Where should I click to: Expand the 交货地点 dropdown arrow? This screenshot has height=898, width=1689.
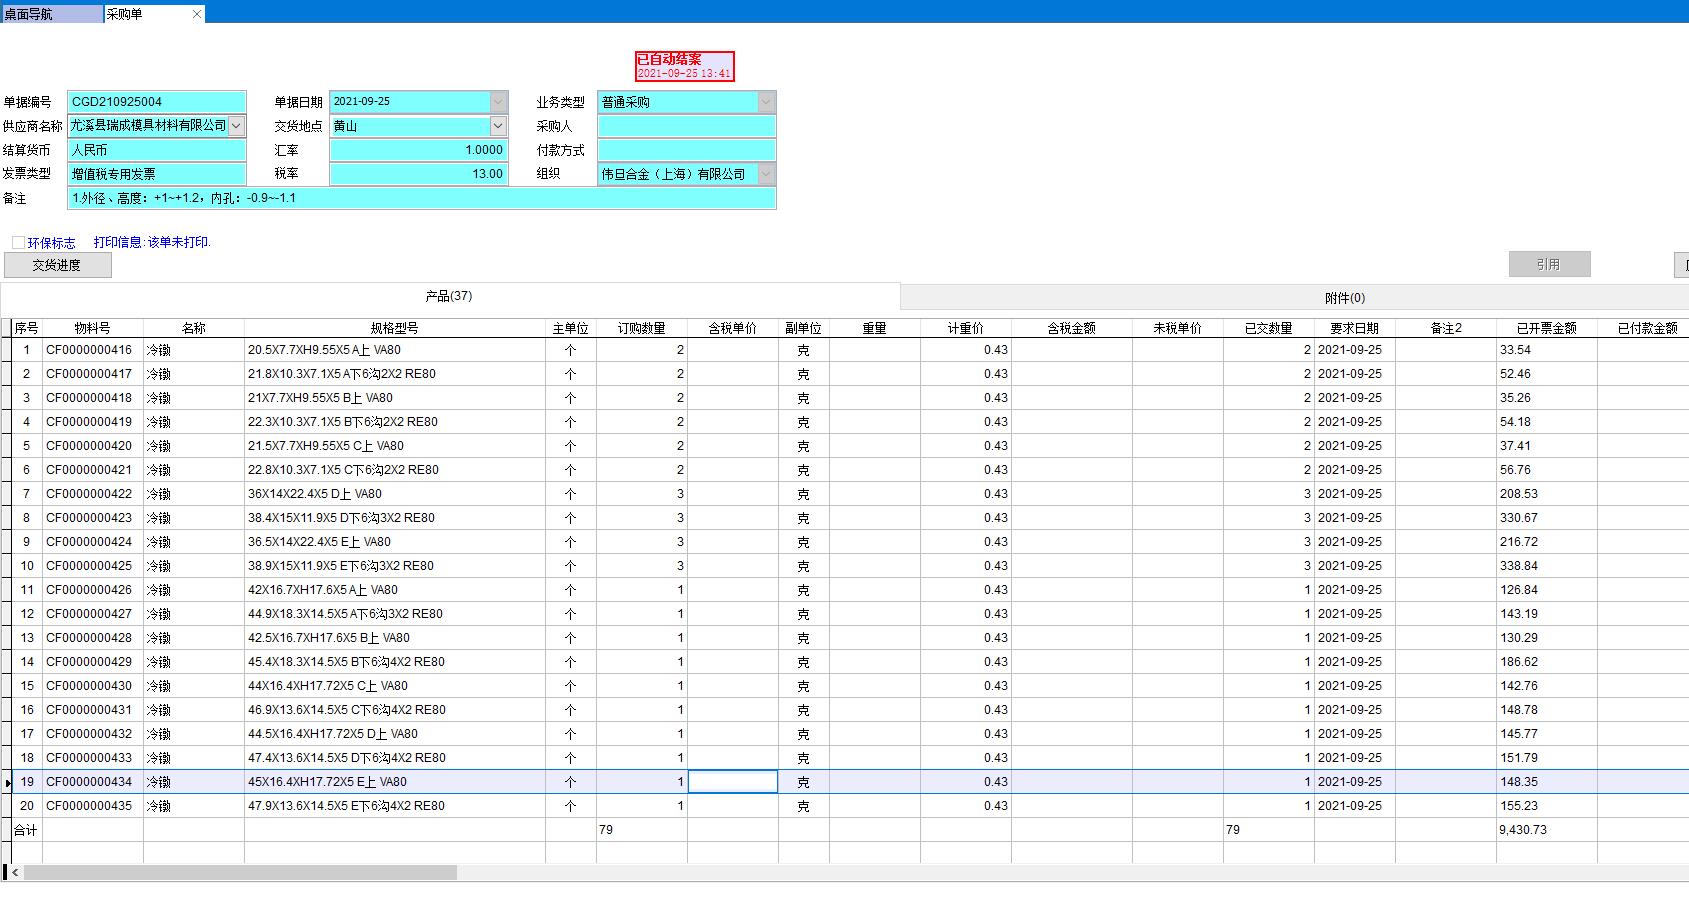coord(498,126)
